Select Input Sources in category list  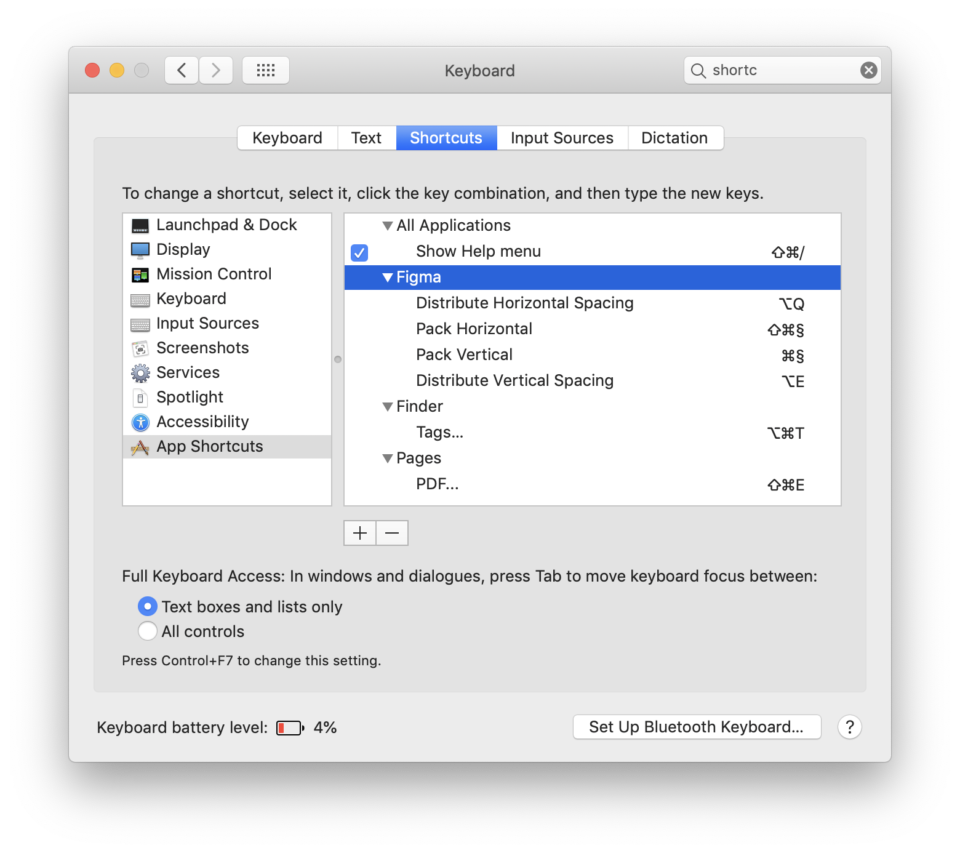227,323
